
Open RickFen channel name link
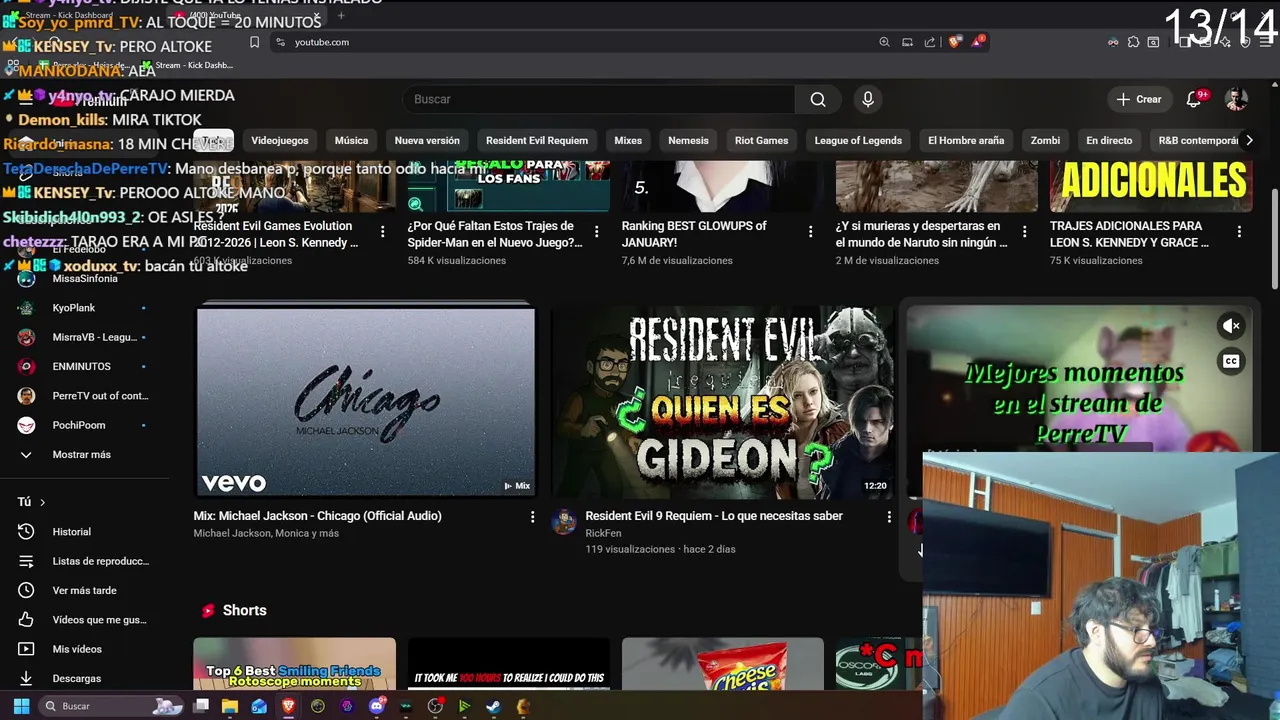click(x=603, y=533)
